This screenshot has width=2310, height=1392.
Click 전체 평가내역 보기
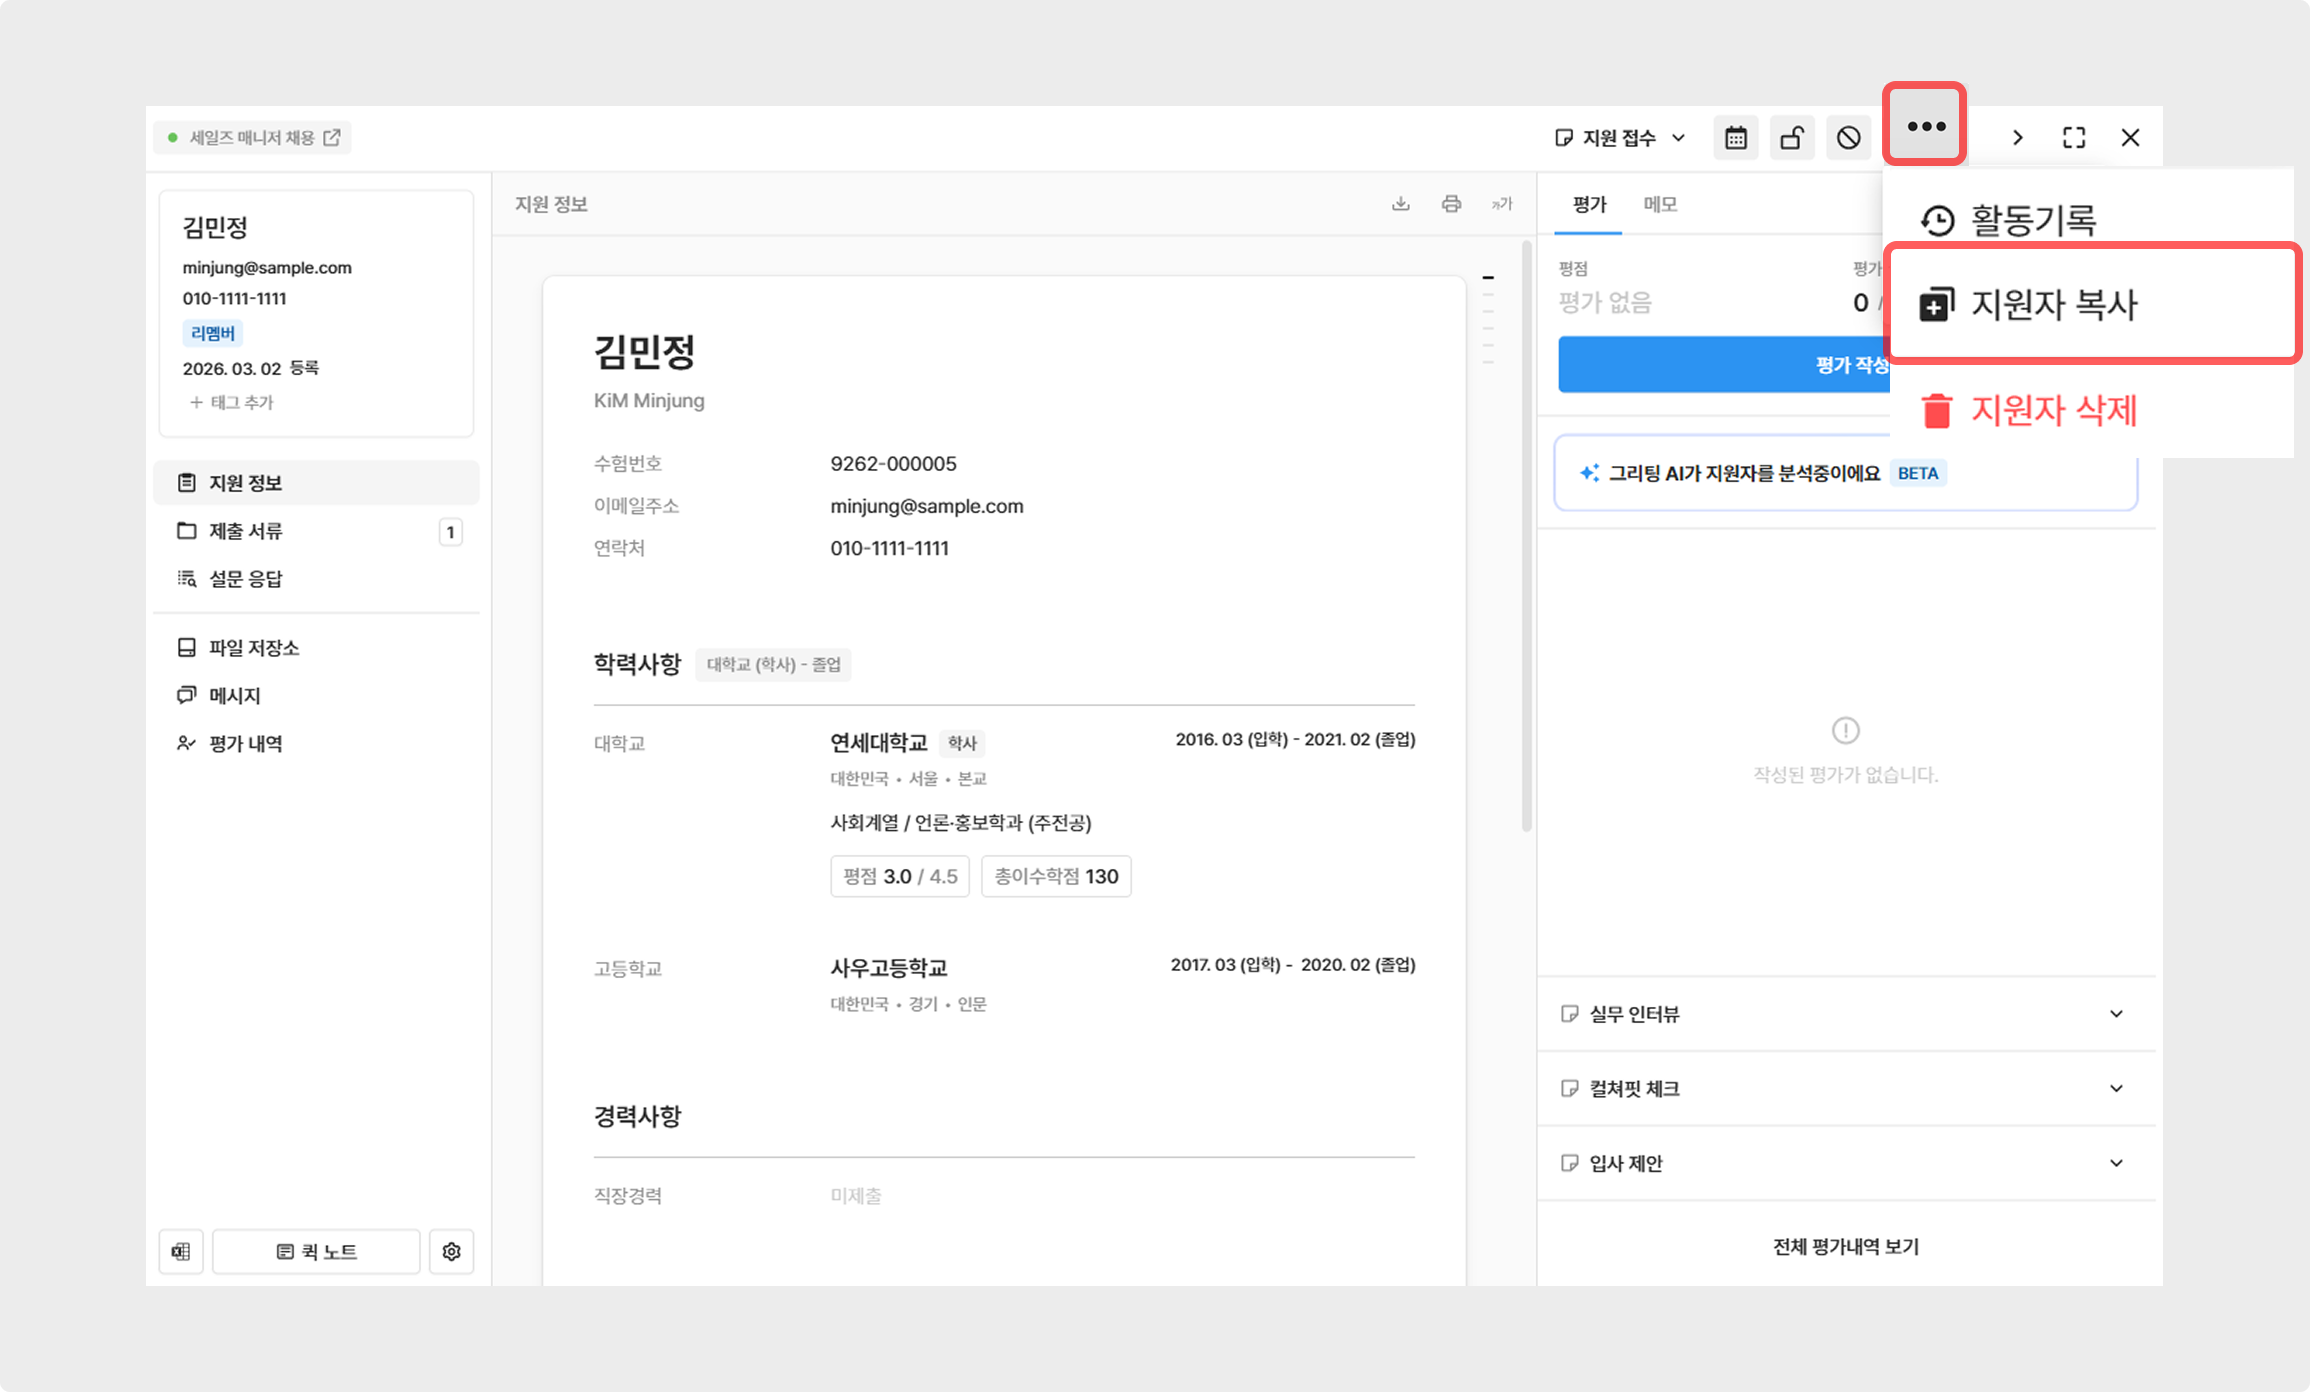click(x=1846, y=1247)
